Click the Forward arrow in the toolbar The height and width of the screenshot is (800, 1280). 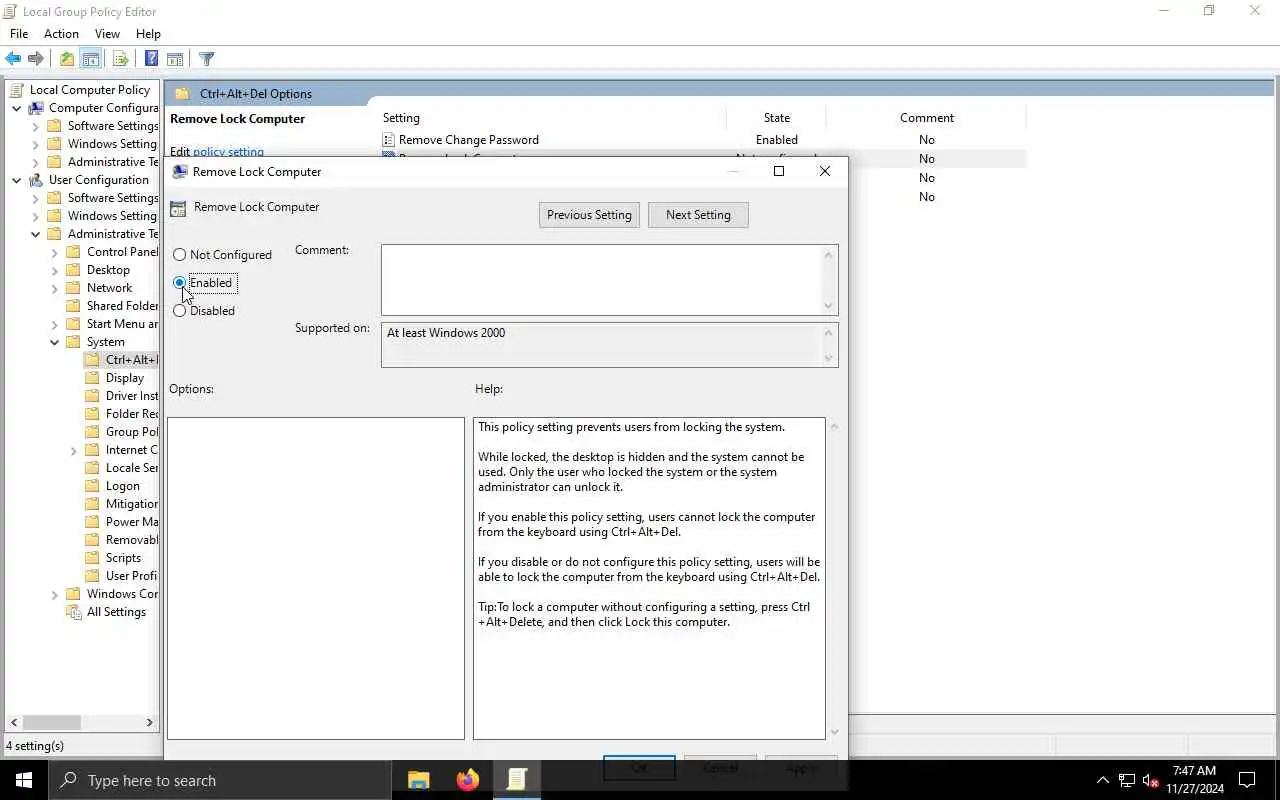pos(36,59)
